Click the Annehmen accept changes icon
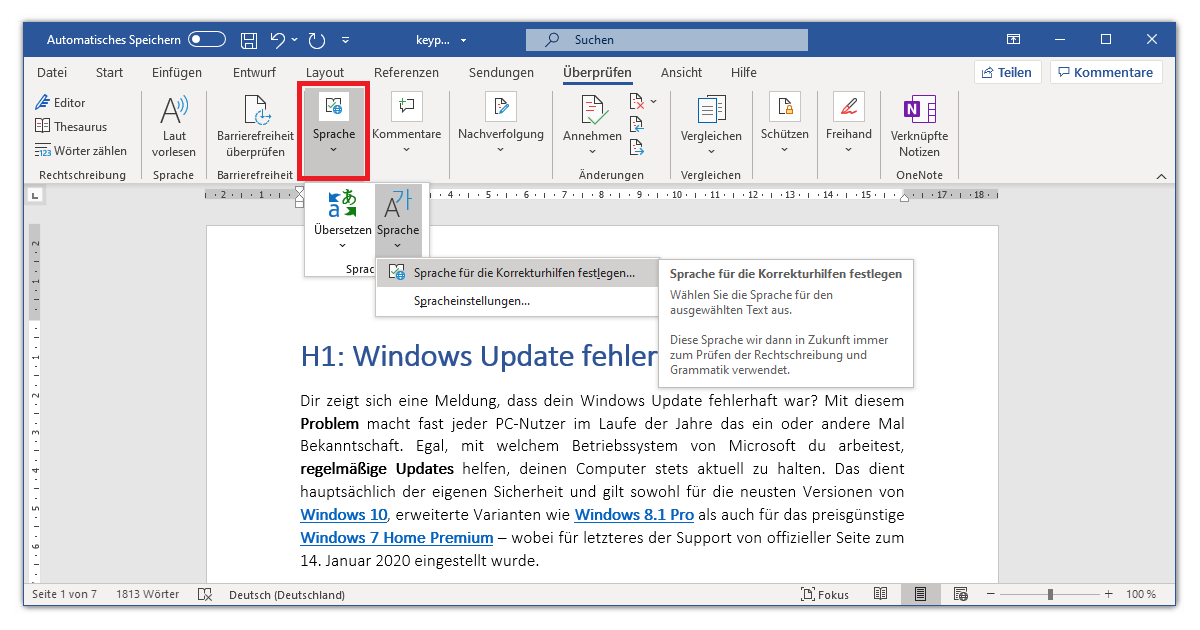The height and width of the screenshot is (630, 1200). 592,108
